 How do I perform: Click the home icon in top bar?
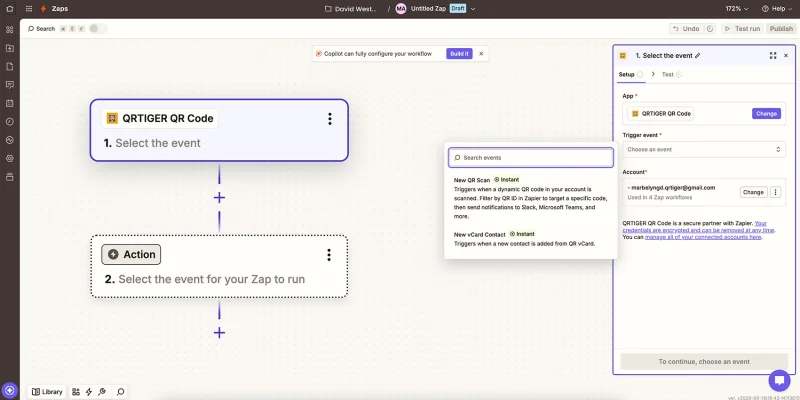[10, 9]
